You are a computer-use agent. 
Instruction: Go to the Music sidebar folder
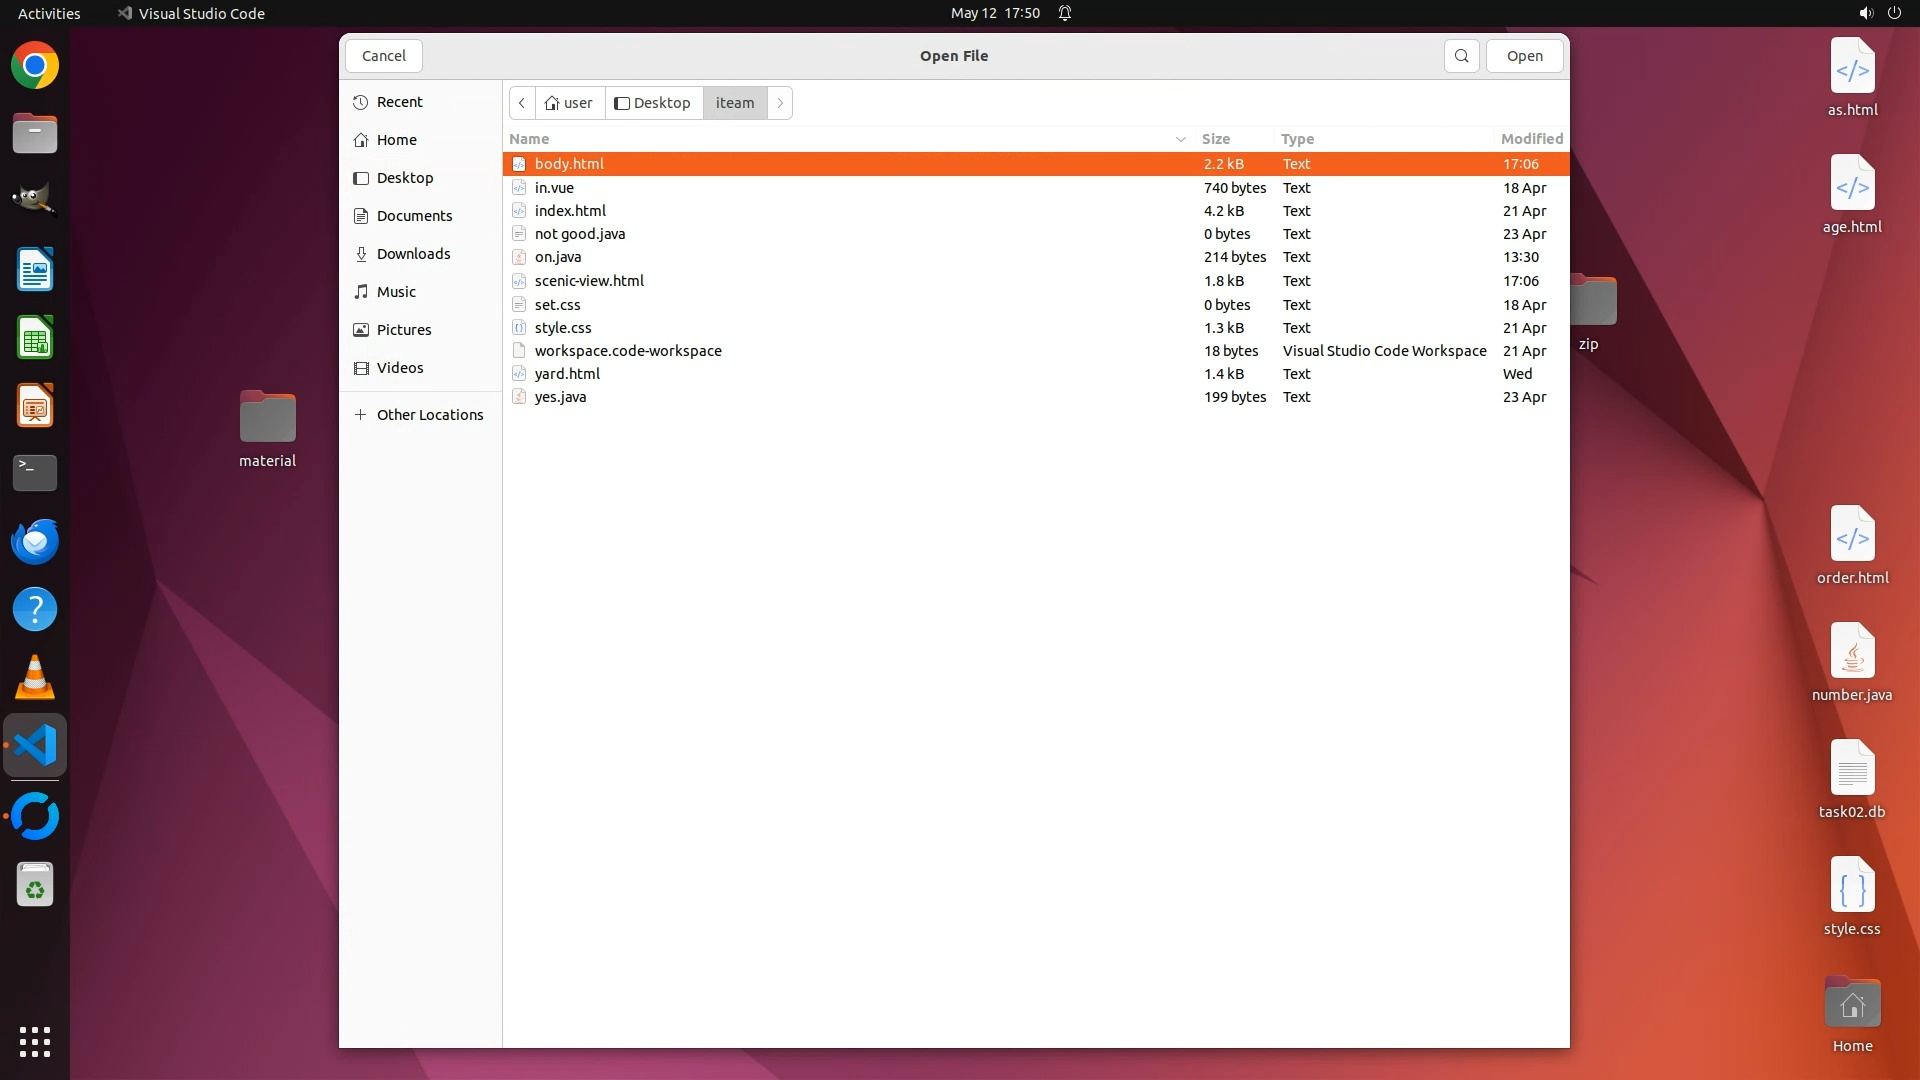(x=396, y=292)
